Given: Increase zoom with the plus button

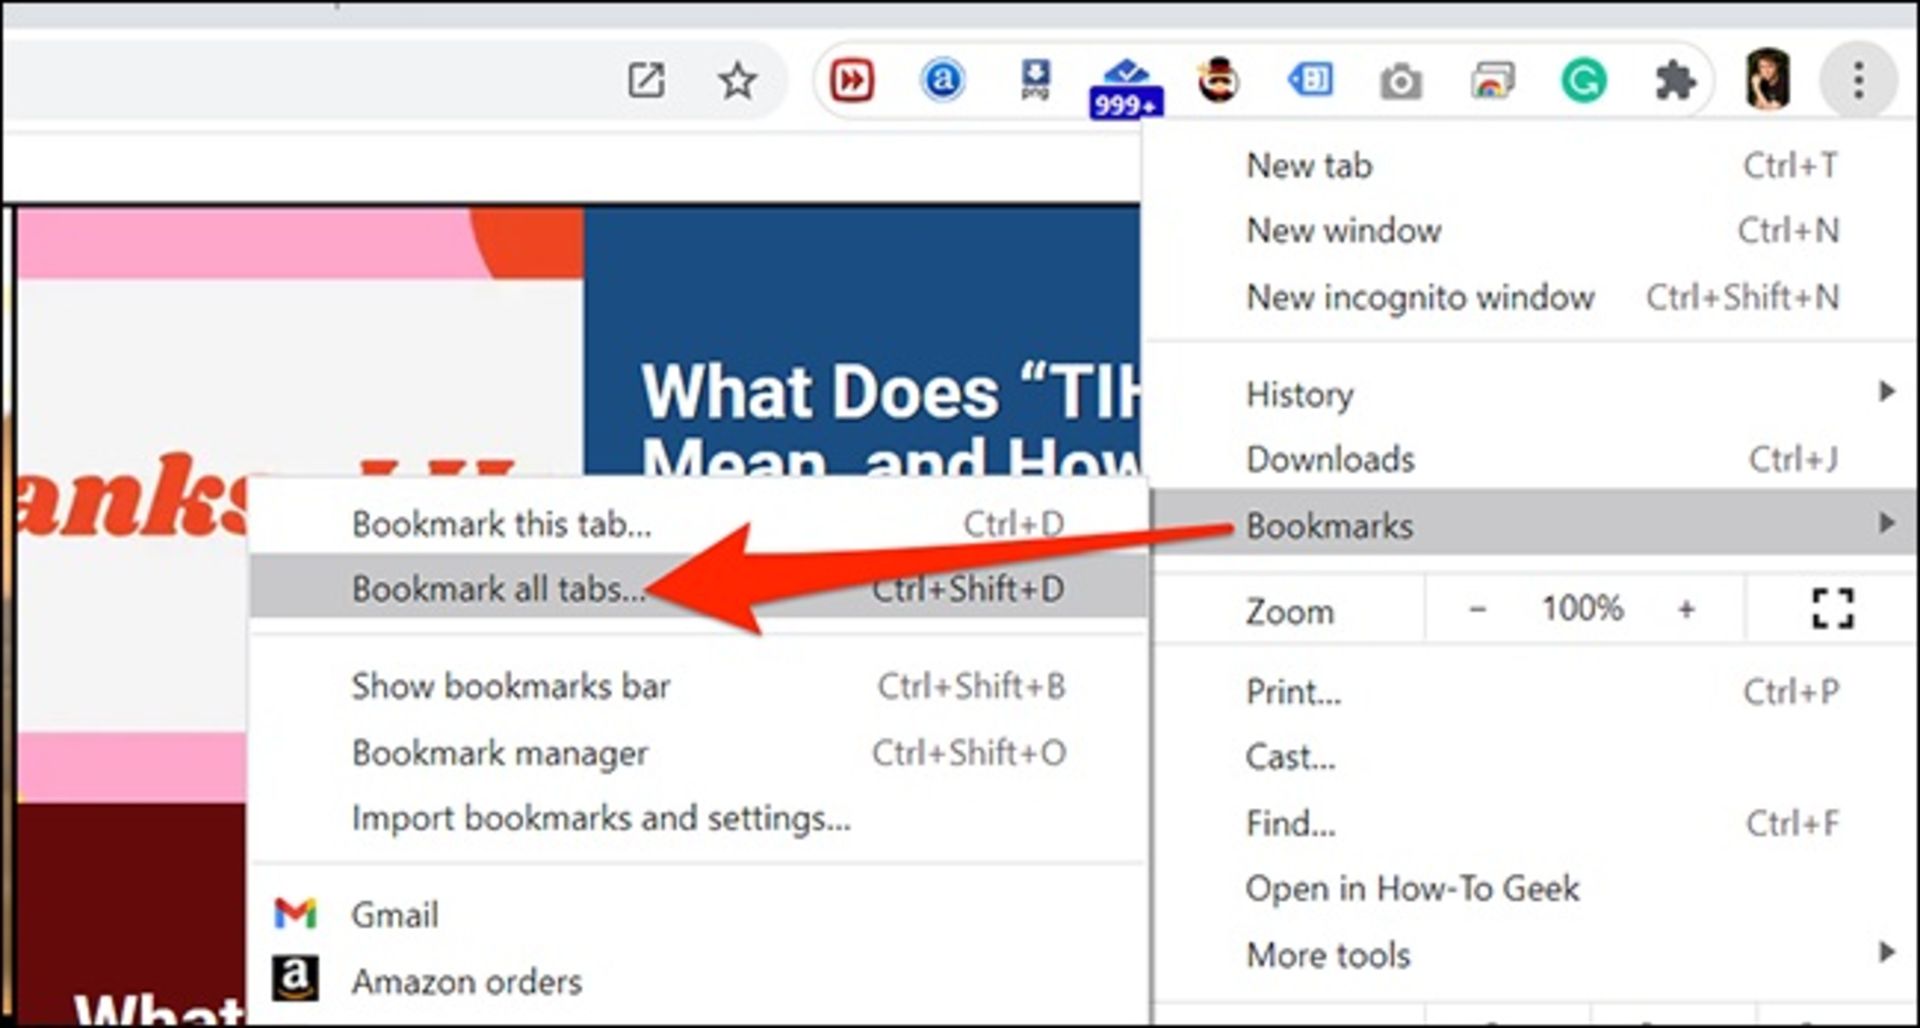Looking at the screenshot, I should (x=1686, y=609).
